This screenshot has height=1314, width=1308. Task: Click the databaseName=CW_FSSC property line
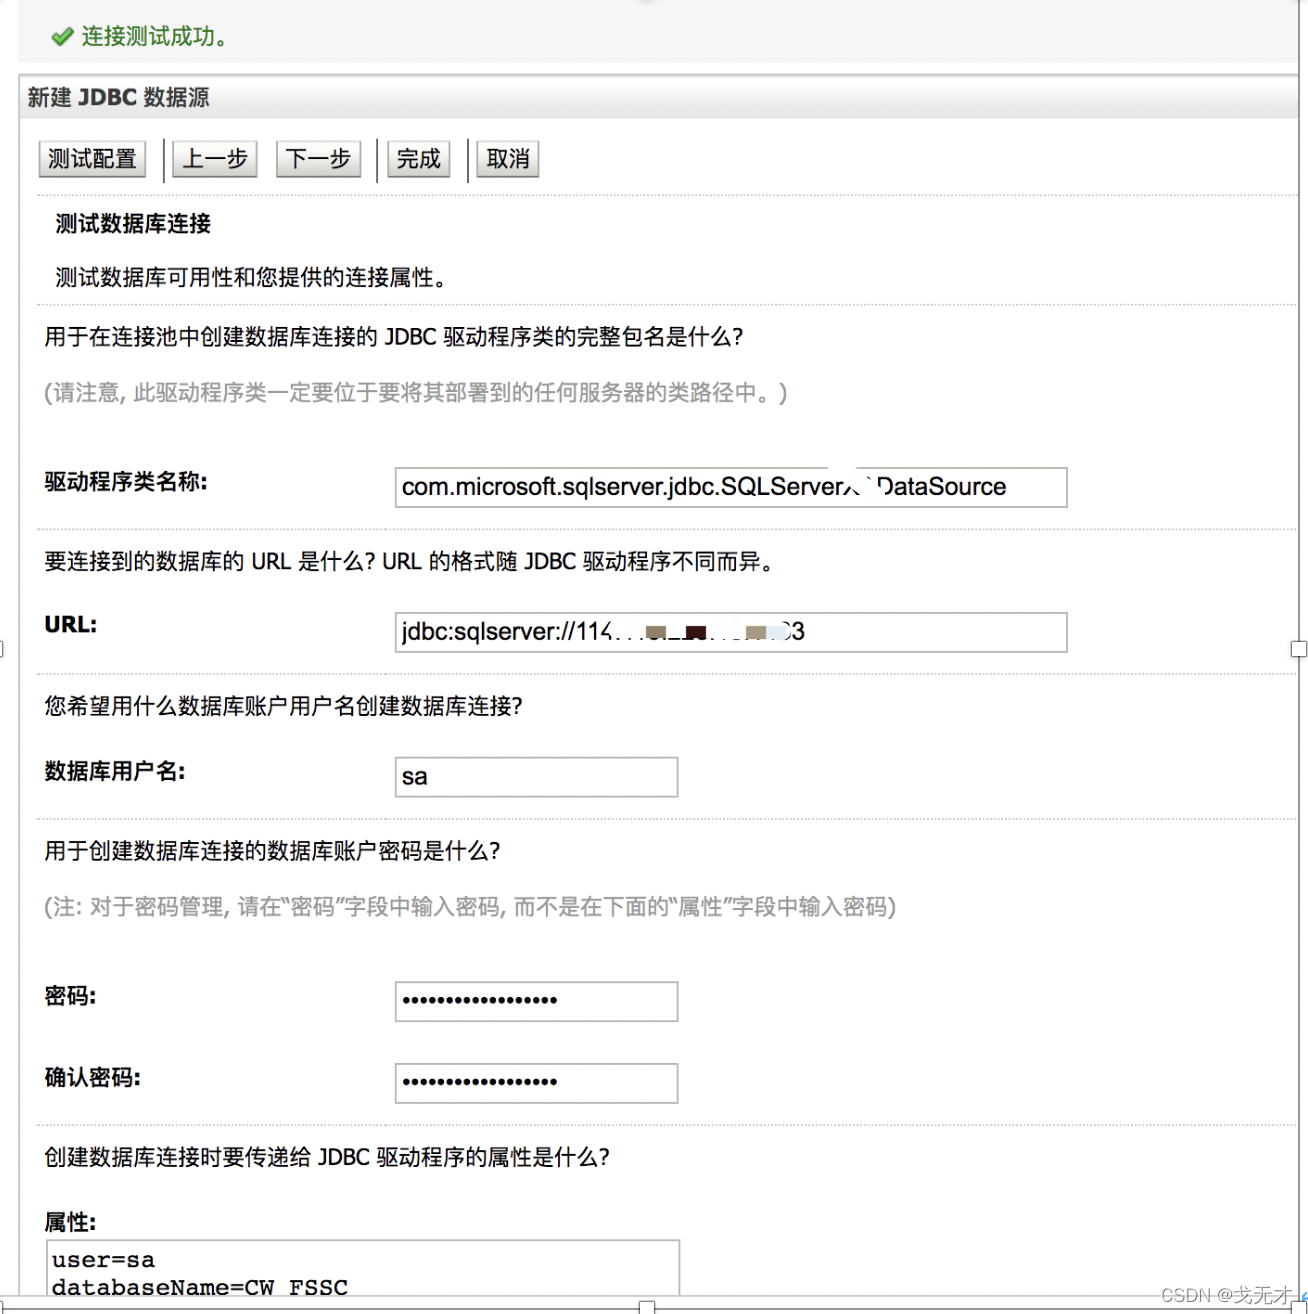(x=200, y=1287)
